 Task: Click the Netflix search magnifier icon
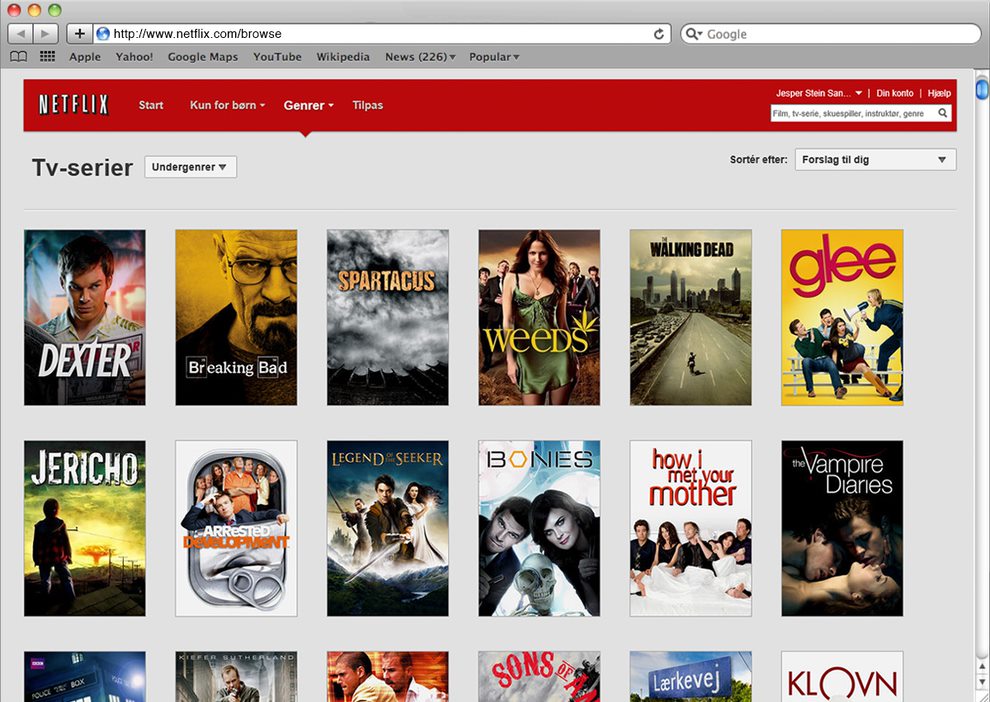coord(943,113)
